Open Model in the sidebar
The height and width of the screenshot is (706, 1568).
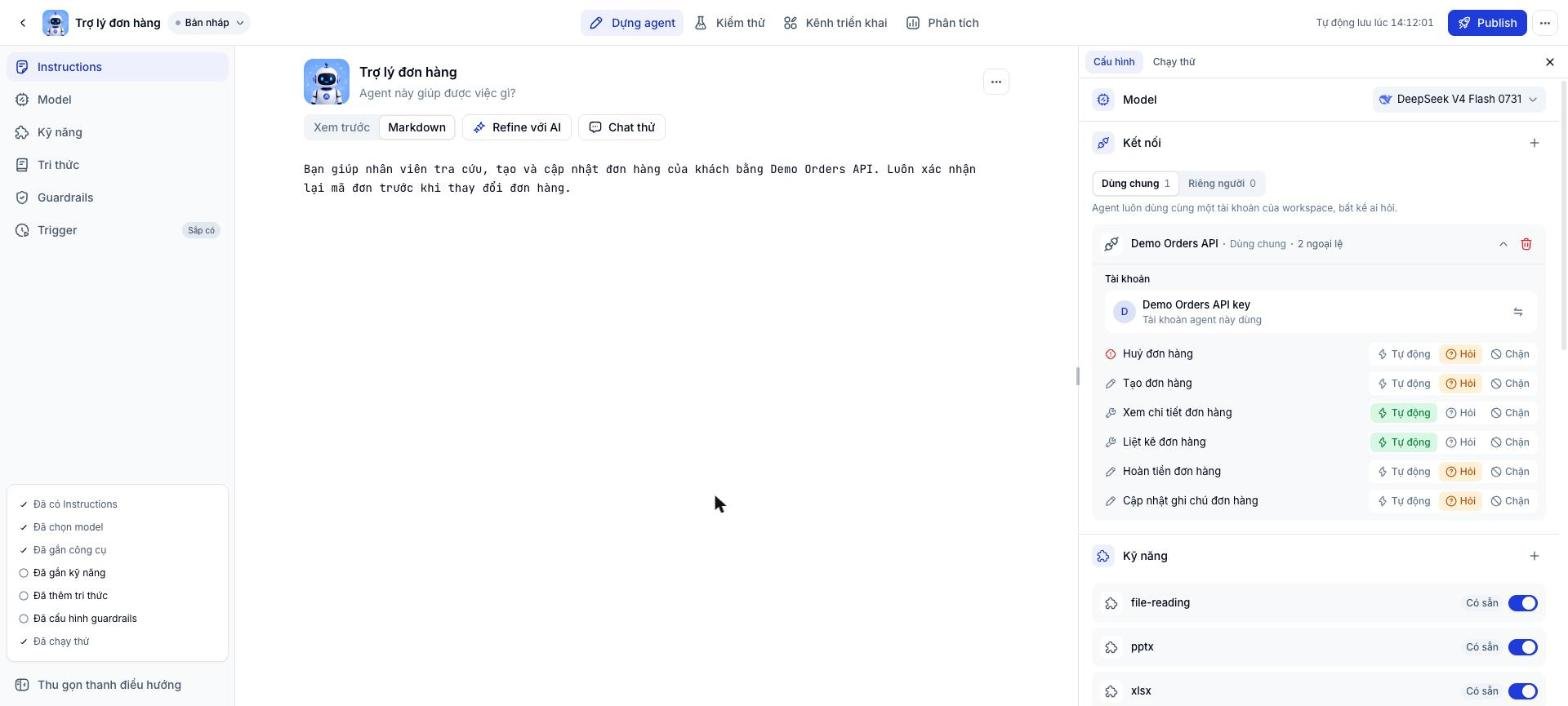click(117, 100)
